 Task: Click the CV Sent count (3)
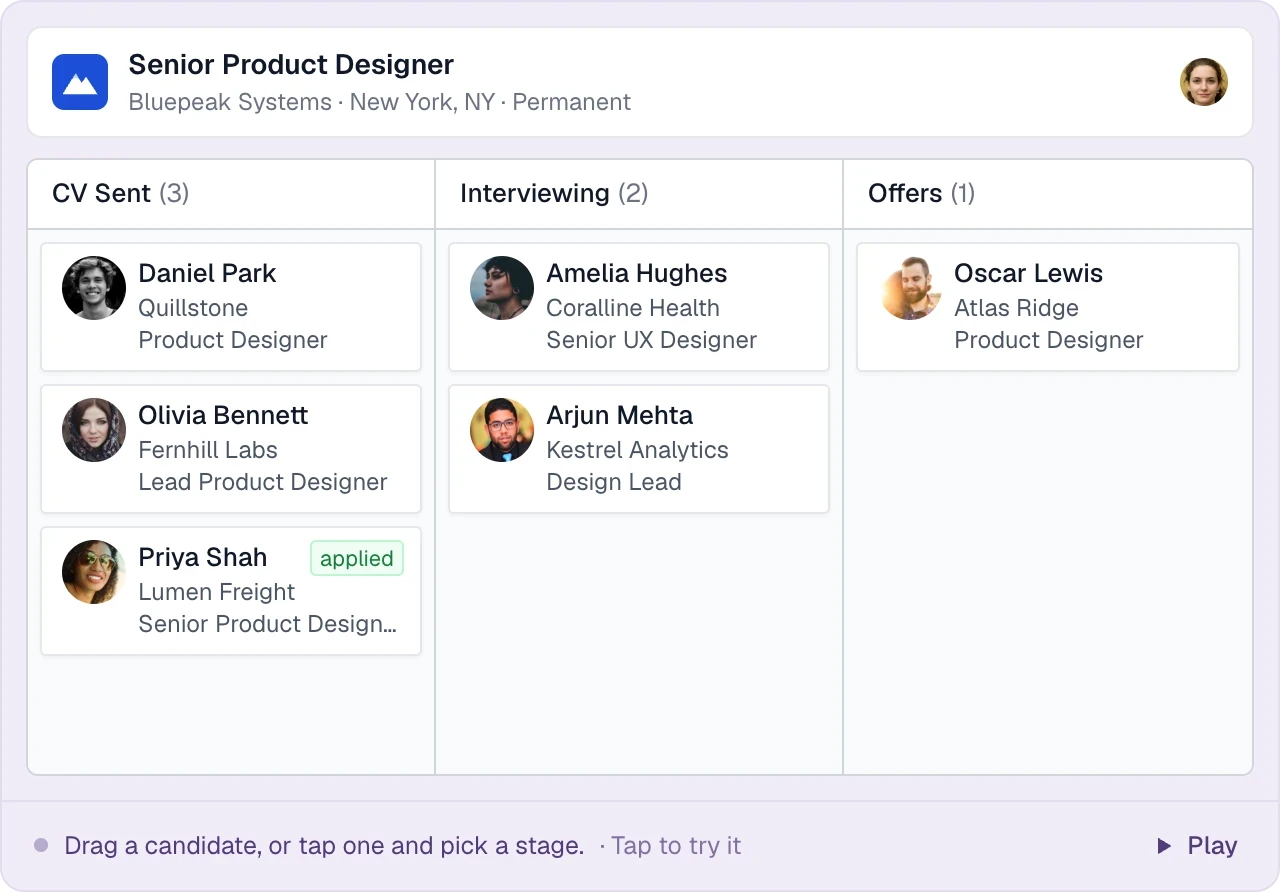[x=174, y=193]
